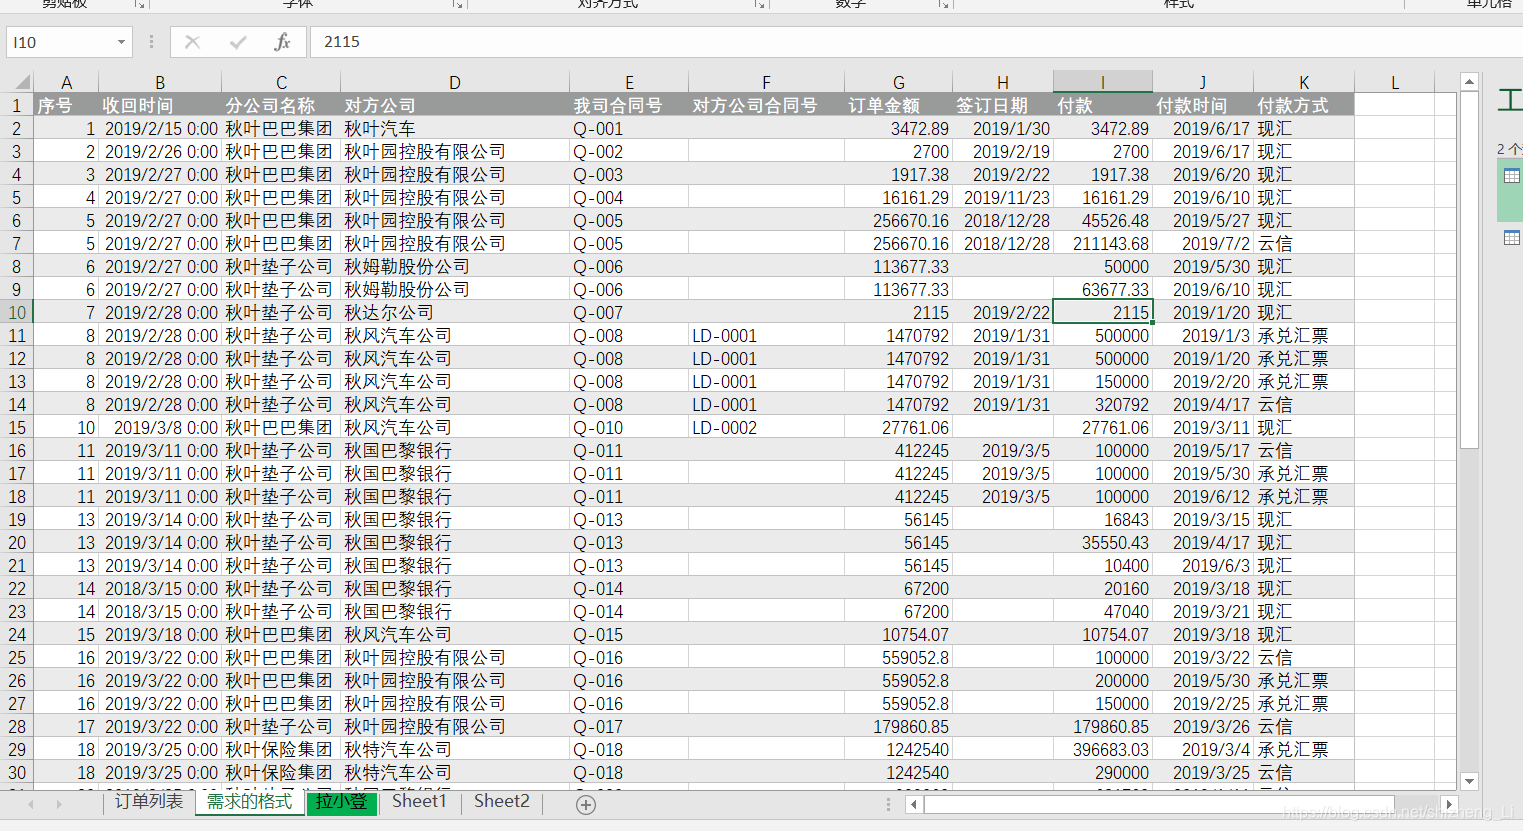Select the highlighted row 10 header
Viewport: 1523px width, 831px height.
pos(17,312)
